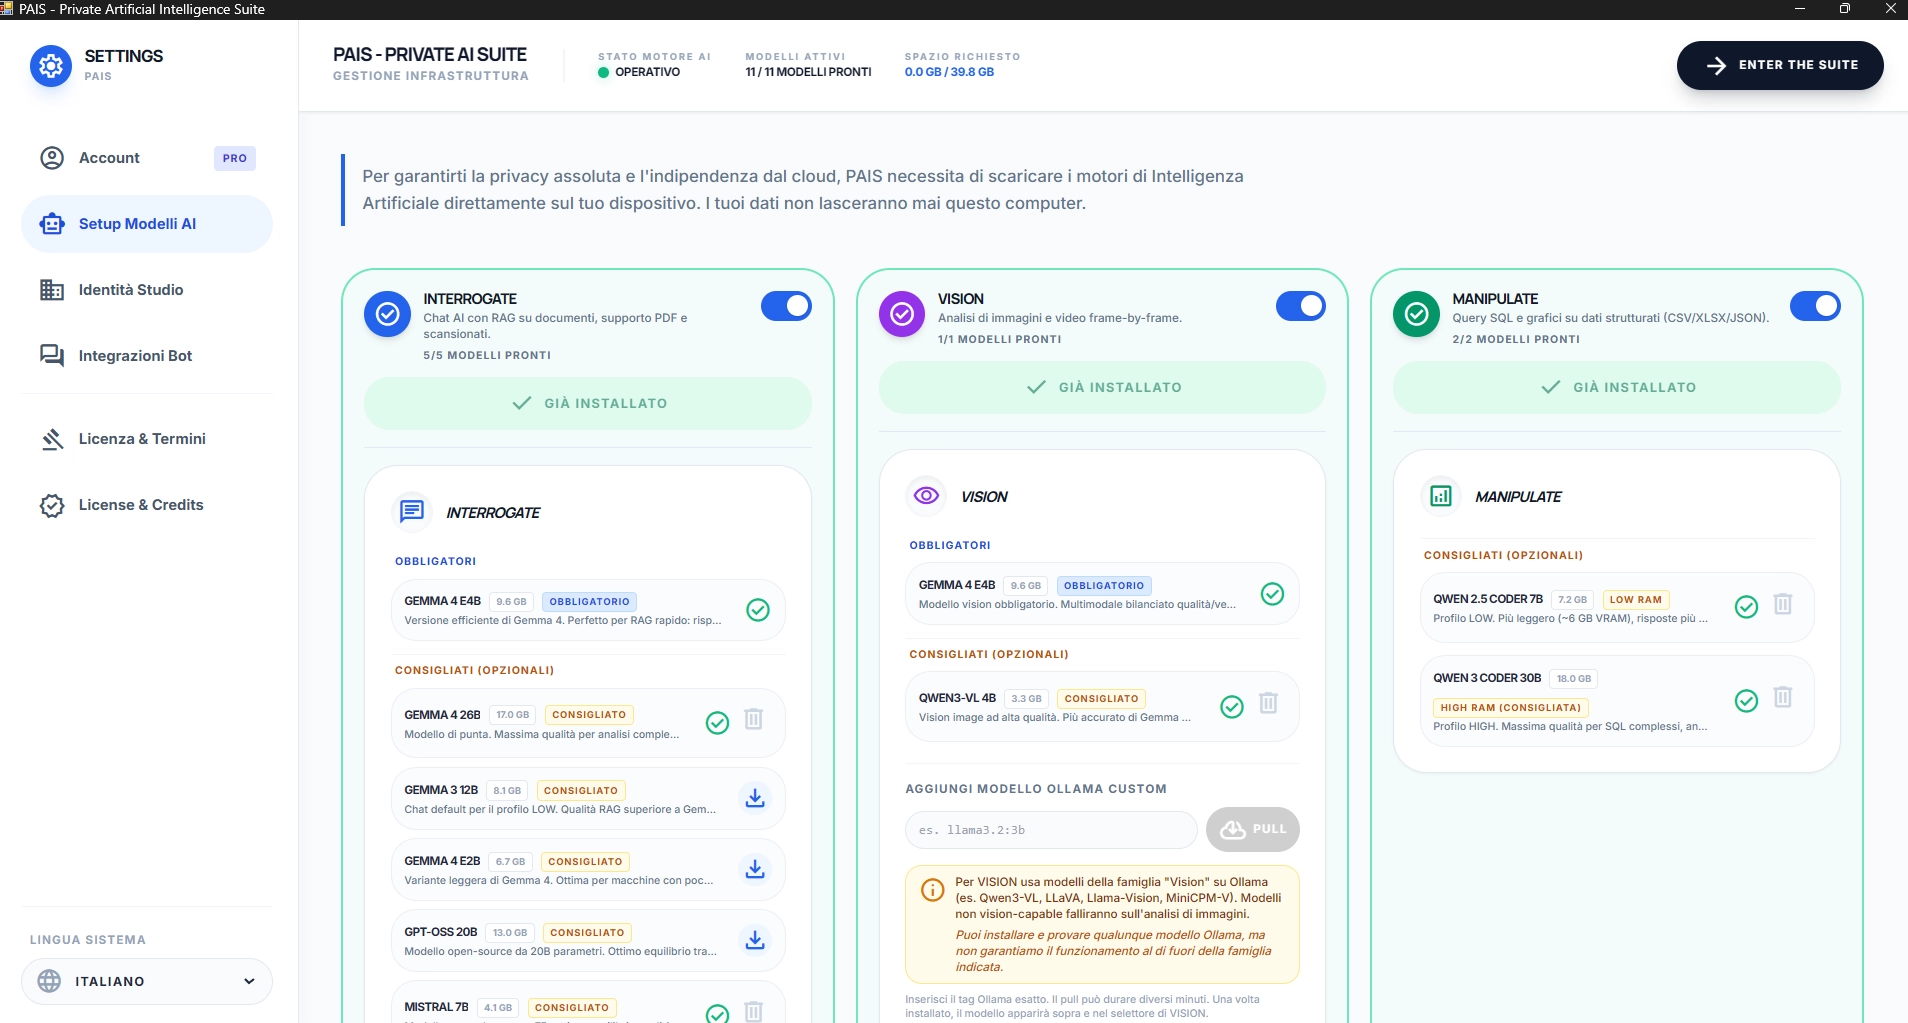Delete the Qwen 2.5 Coder 7B model
Screen dimensions: 1908x1023
(x=1783, y=604)
